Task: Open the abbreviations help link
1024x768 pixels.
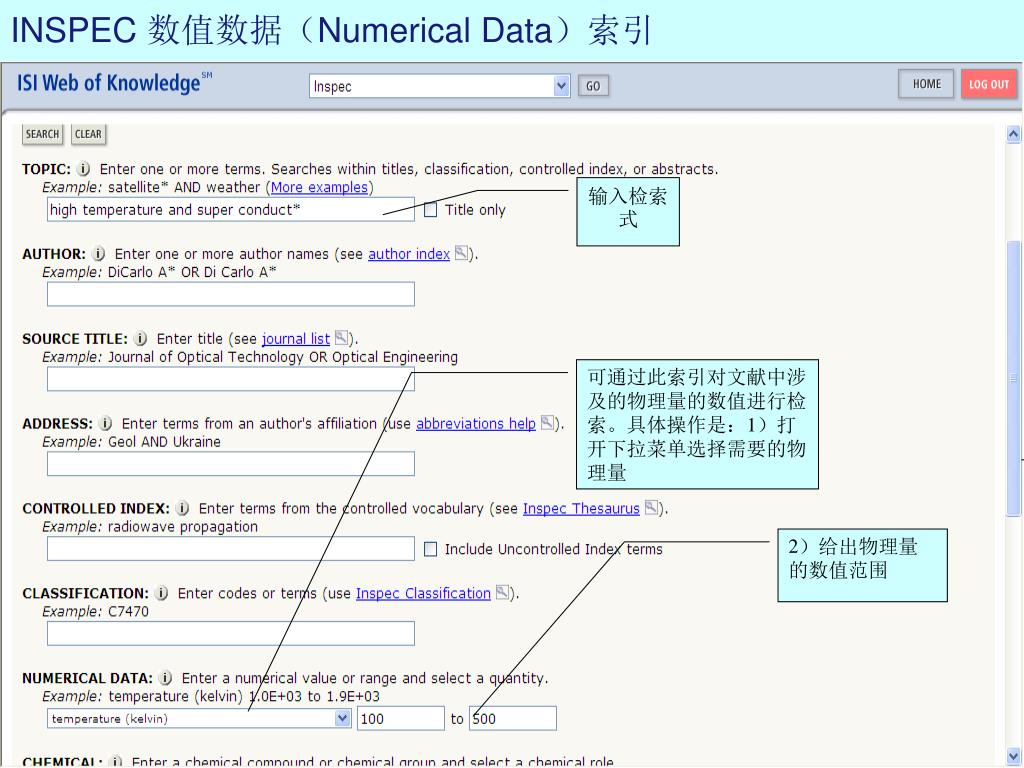Action: pos(476,424)
